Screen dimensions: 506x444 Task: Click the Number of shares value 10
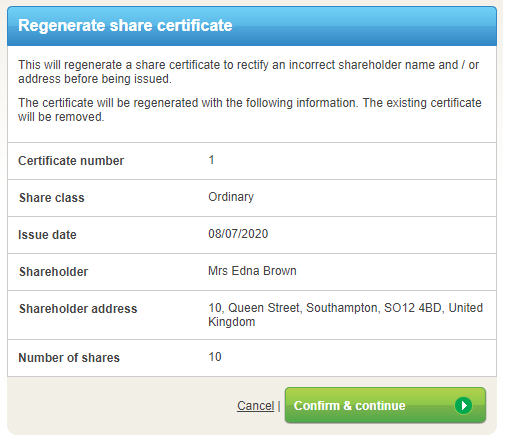pos(215,357)
